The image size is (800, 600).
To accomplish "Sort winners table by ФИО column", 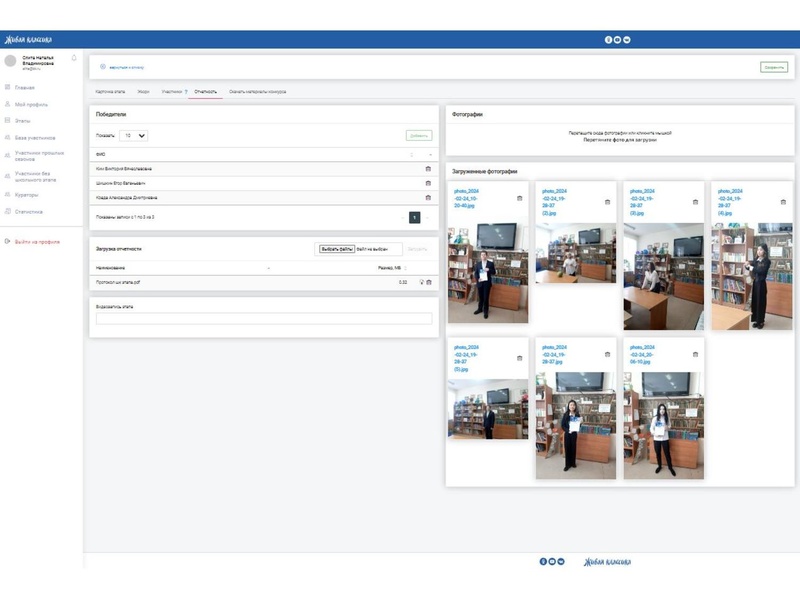I will [x=100, y=155].
